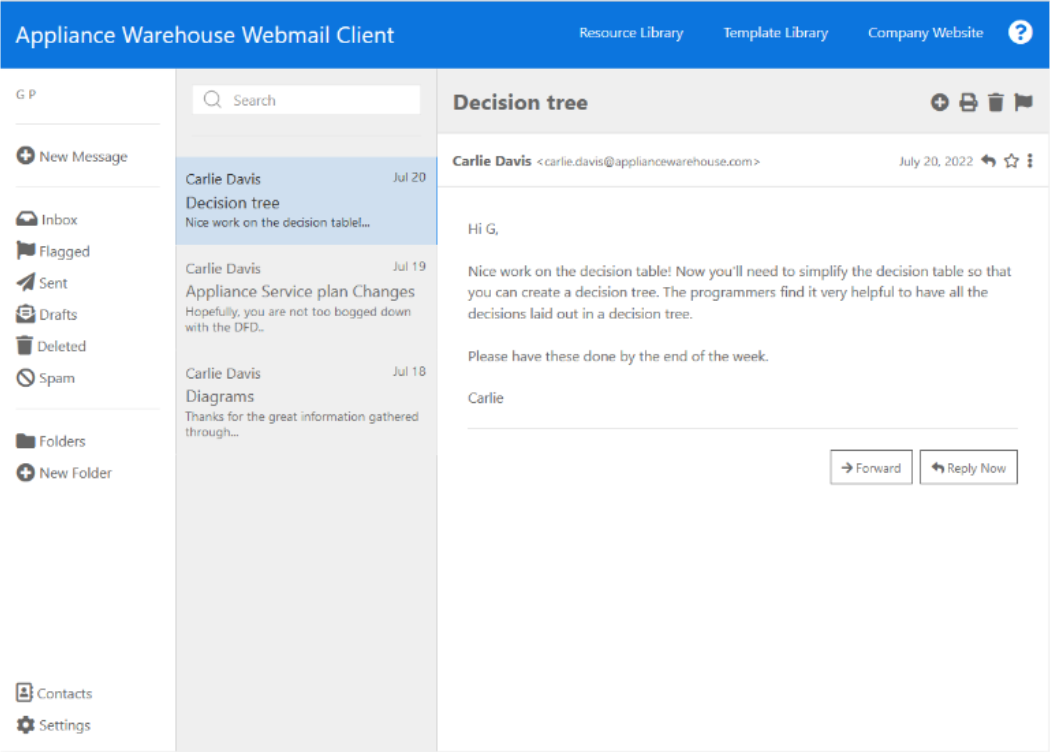Click "Please have these done by the end" line

pos(617,356)
